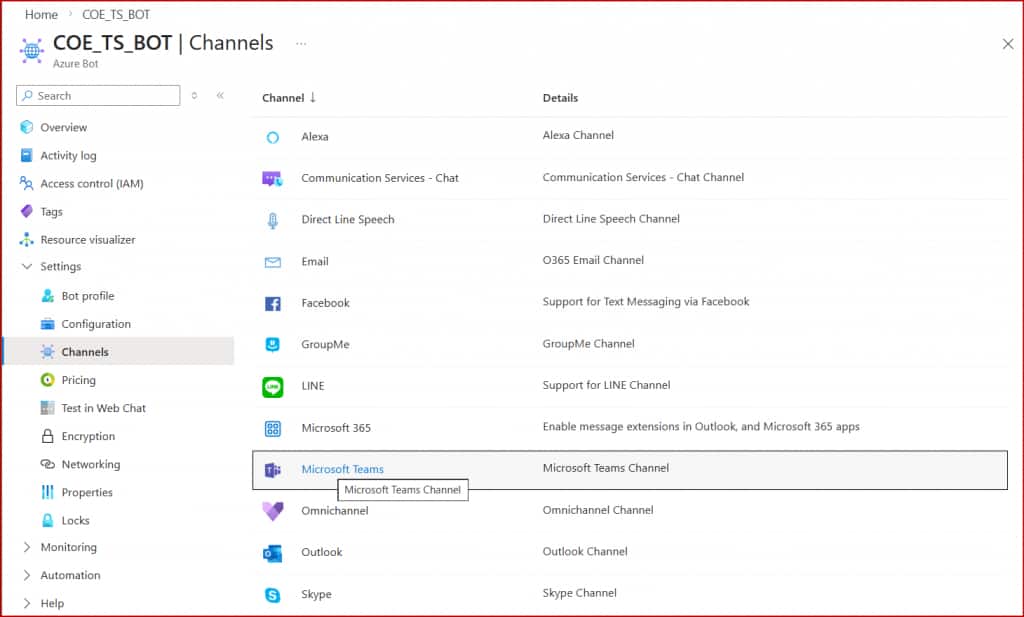The width and height of the screenshot is (1024, 617).
Task: Open the more options ellipsis menu
Action: pyautogui.click(x=301, y=43)
